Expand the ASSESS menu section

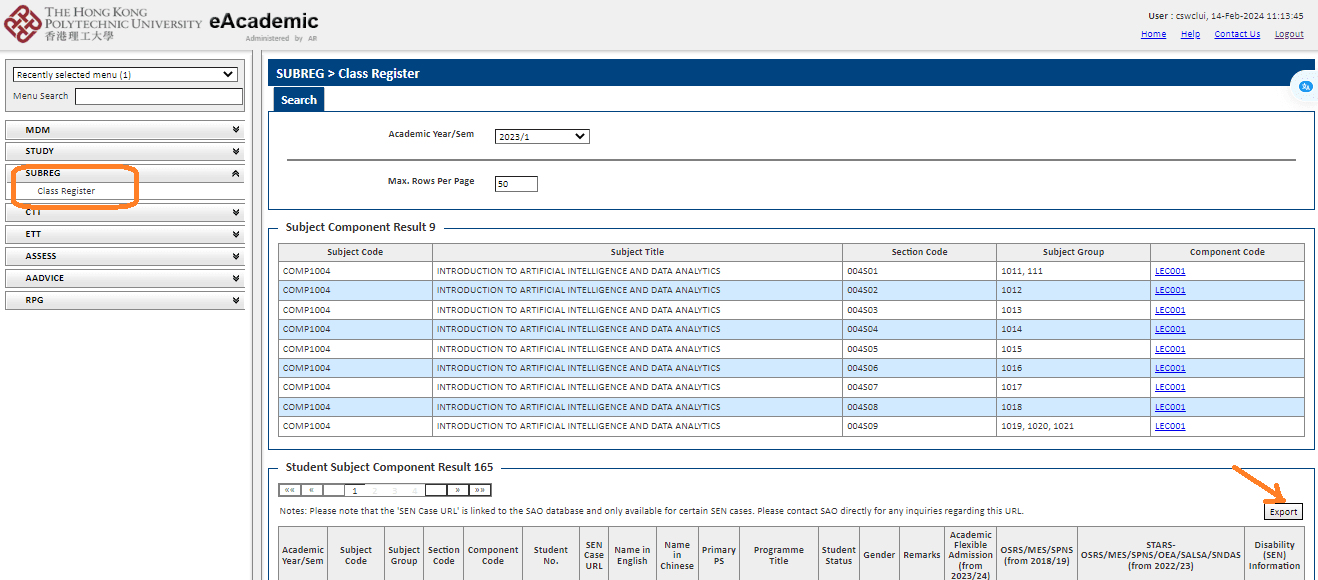125,256
